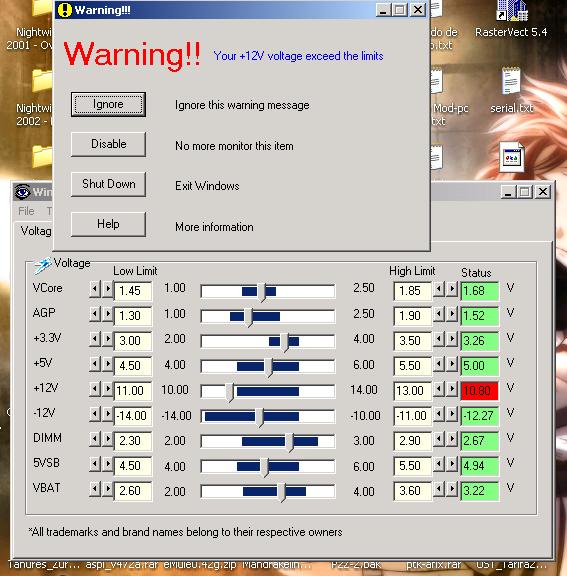Click the +12V low limit input field
Screen dimensions: 567x576
click(133, 390)
